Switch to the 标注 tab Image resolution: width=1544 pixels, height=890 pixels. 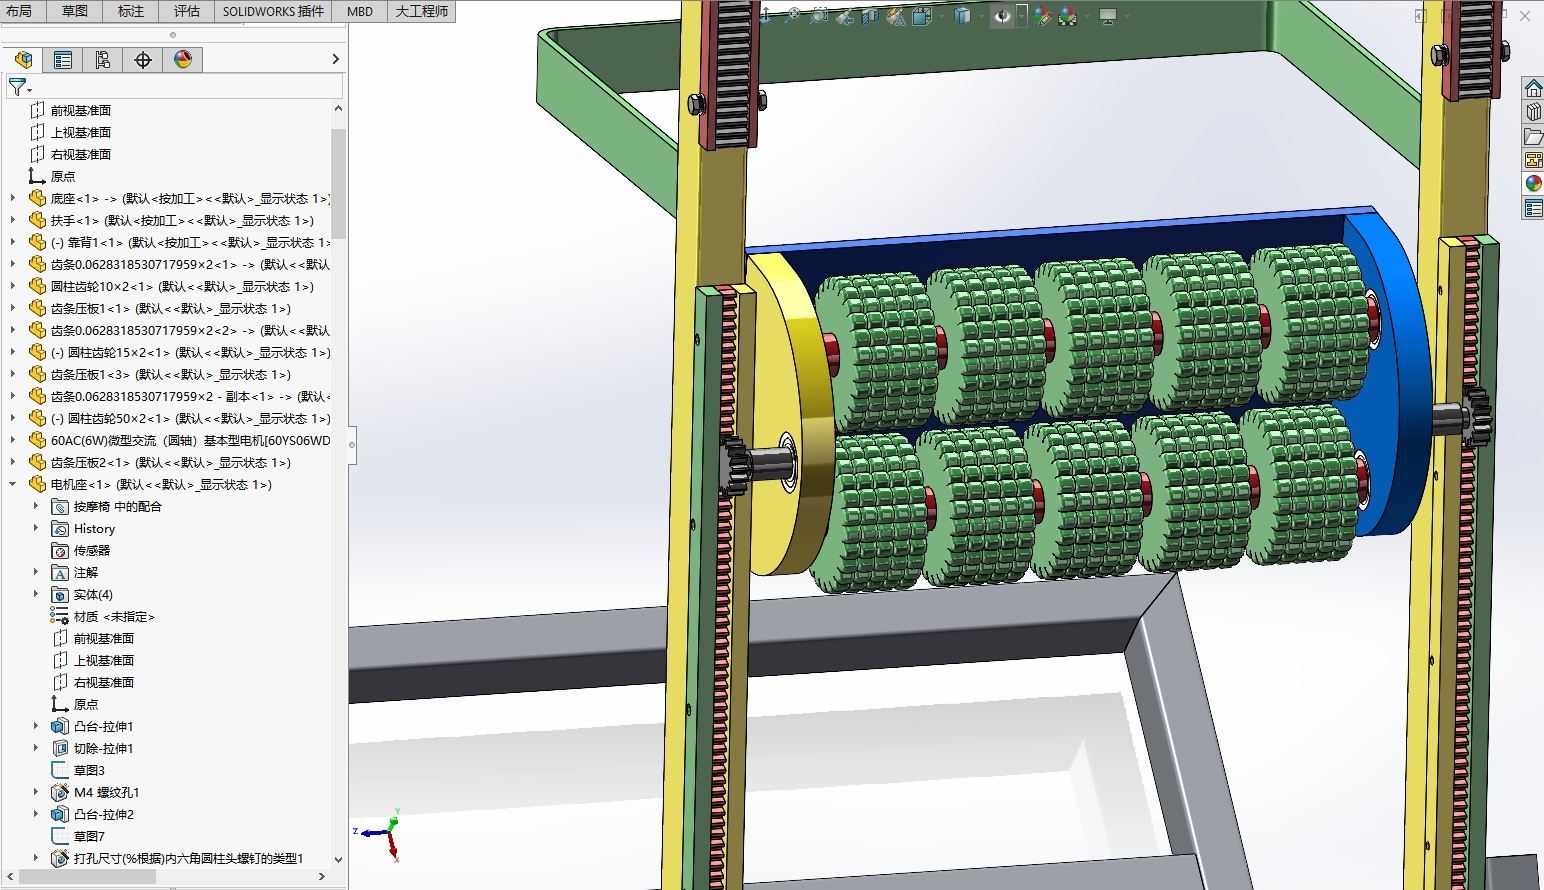[x=131, y=11]
